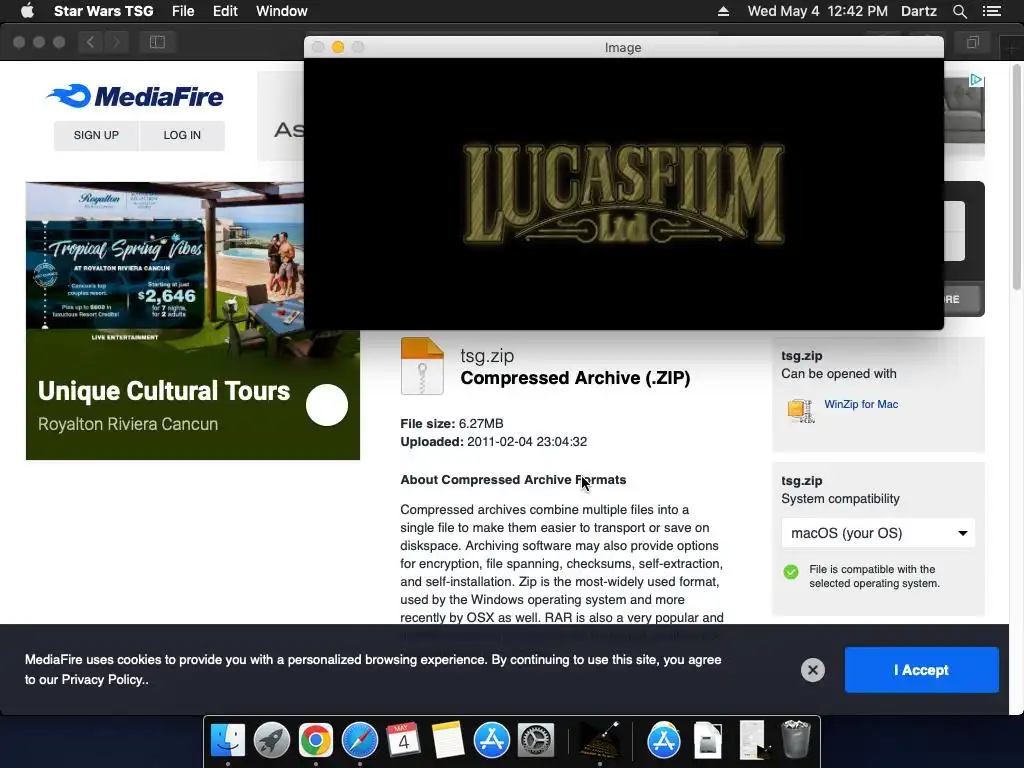The height and width of the screenshot is (768, 1024).
Task: Click the AdChoices icon on the banner
Action: click(x=976, y=80)
